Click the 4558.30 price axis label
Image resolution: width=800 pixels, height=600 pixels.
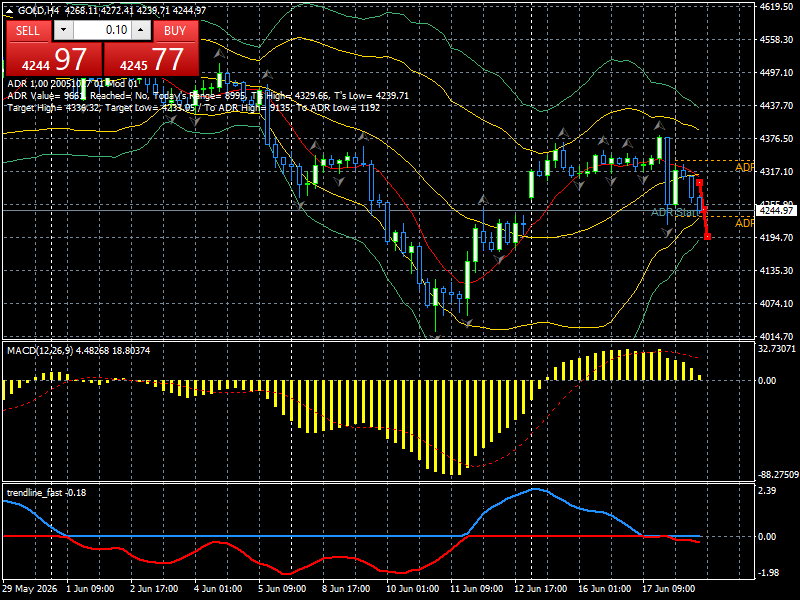tap(776, 39)
